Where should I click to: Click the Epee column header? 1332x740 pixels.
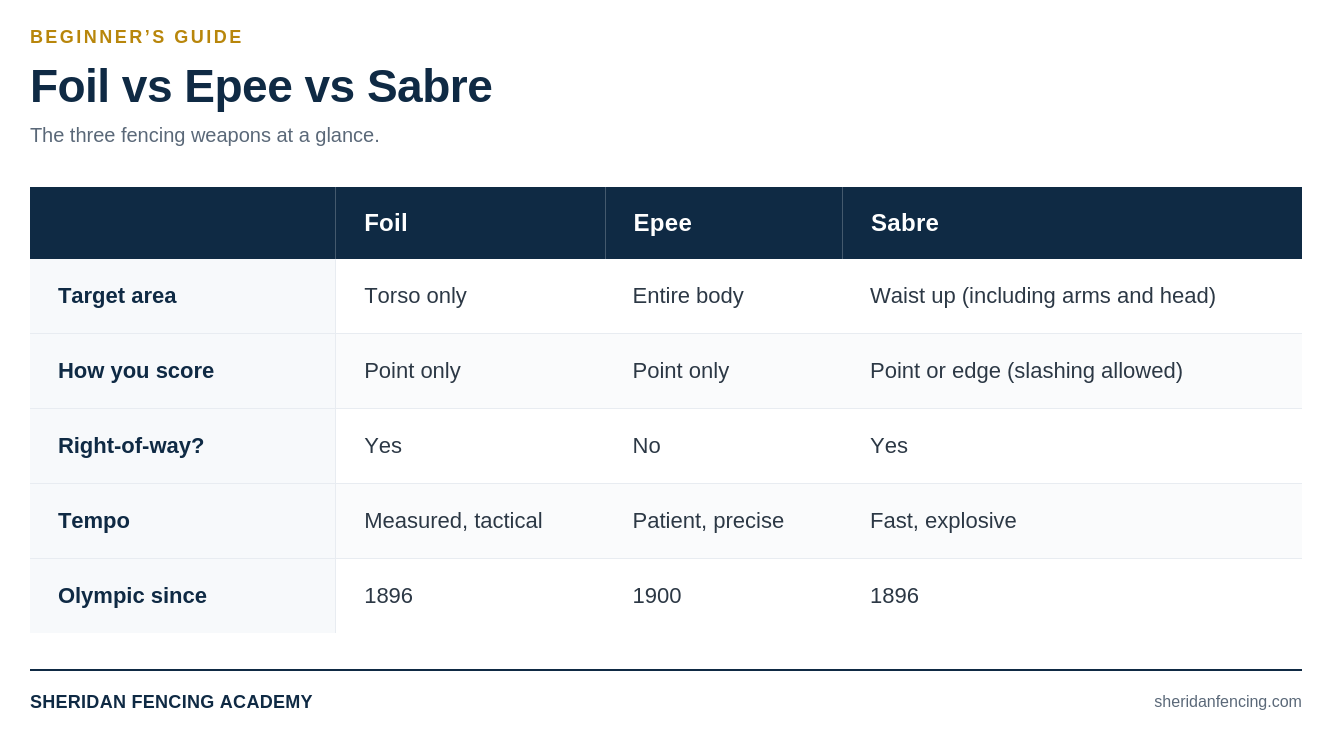(x=662, y=223)
